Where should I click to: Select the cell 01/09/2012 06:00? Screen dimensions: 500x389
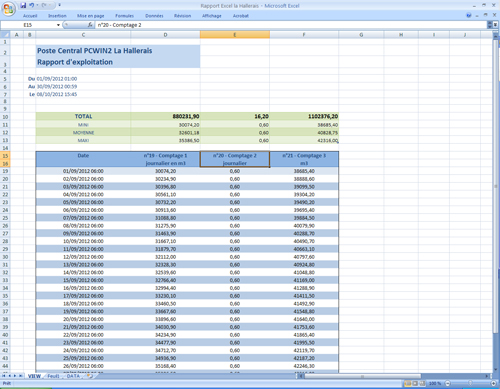[83, 171]
